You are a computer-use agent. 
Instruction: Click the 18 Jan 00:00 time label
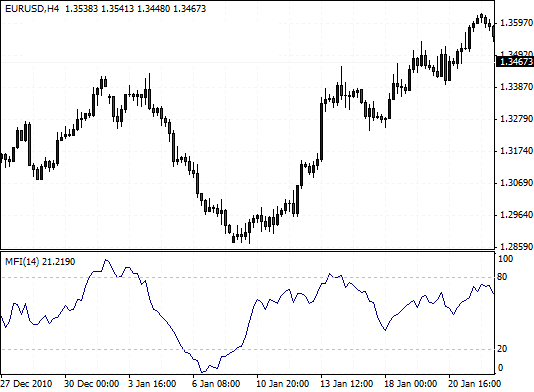pos(410,384)
